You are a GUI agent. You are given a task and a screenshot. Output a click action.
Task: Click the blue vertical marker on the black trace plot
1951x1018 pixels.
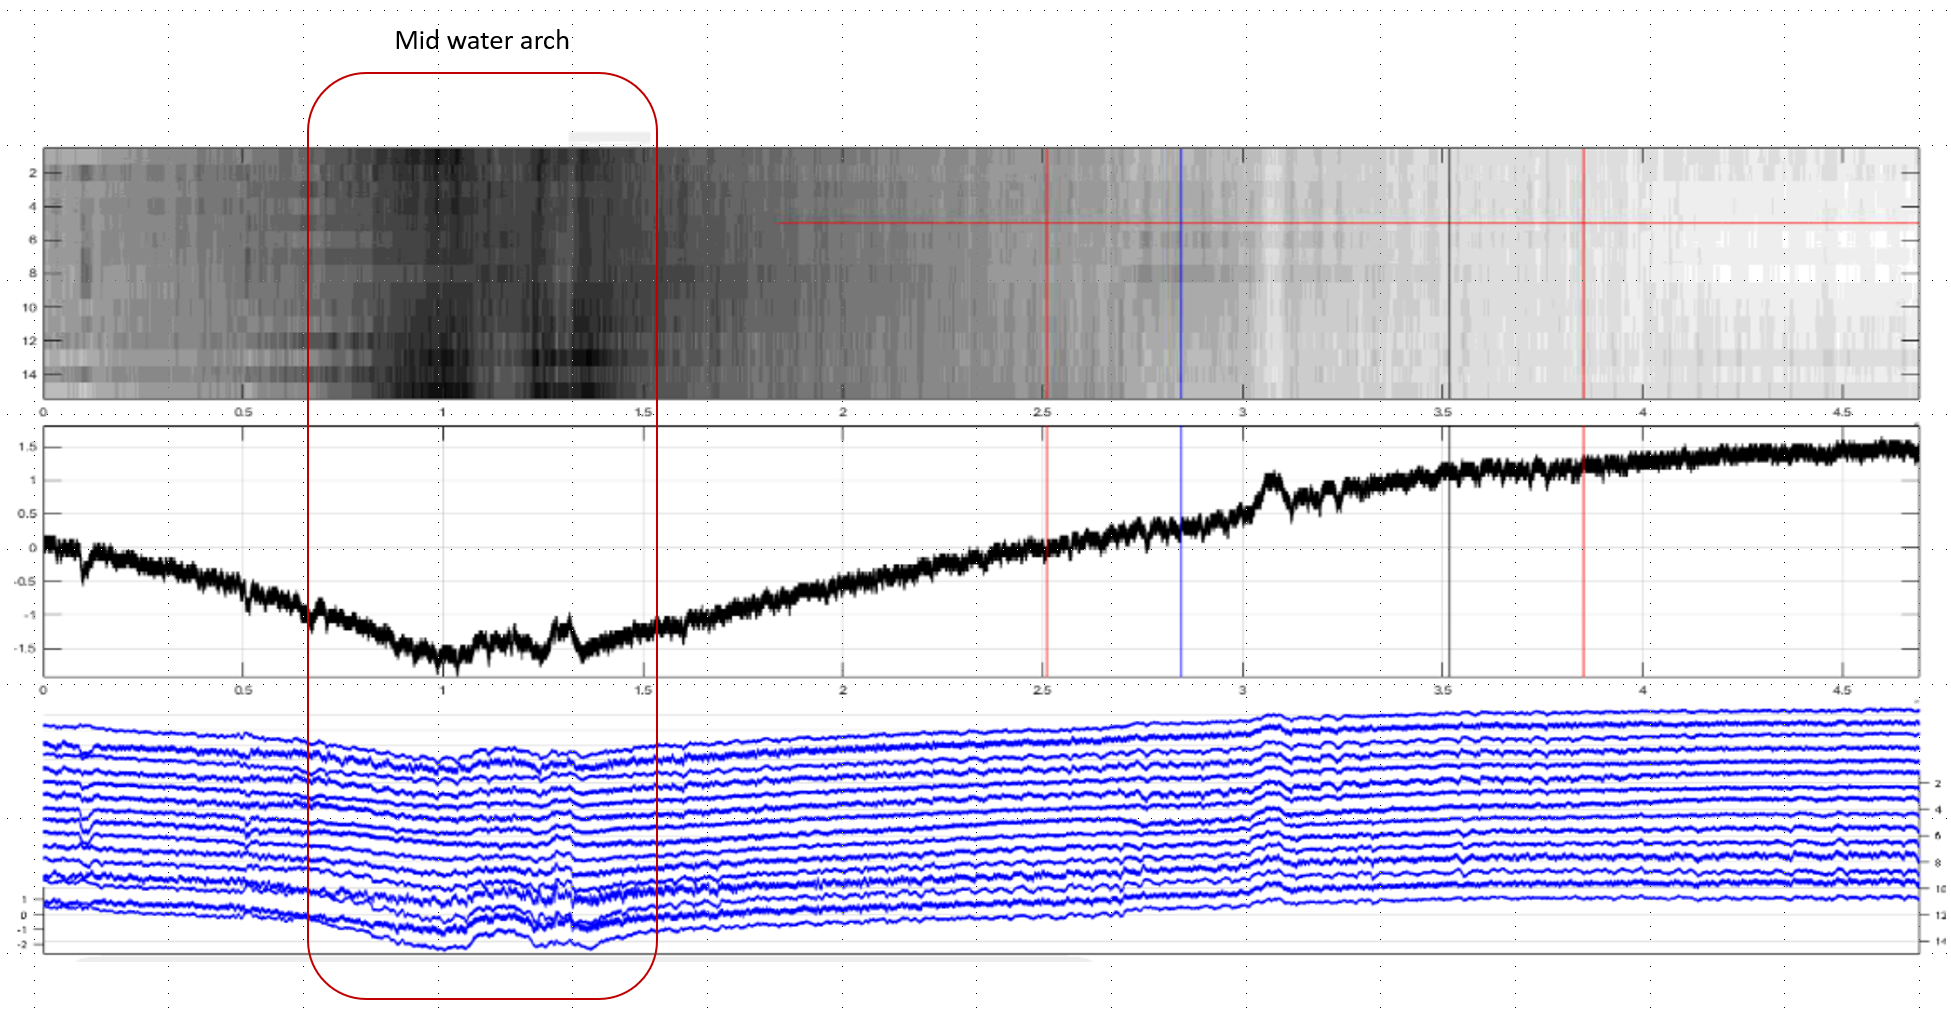tap(1181, 600)
